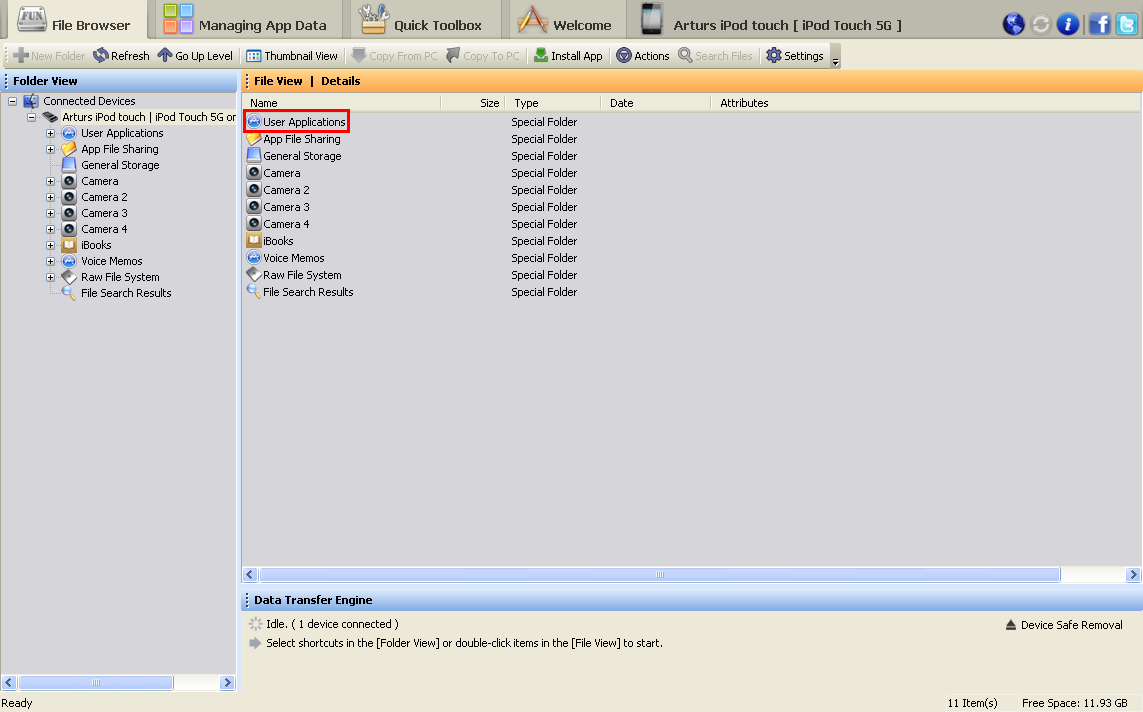Select File Search Results in Folder View tree
1143x712 pixels.
pos(126,293)
